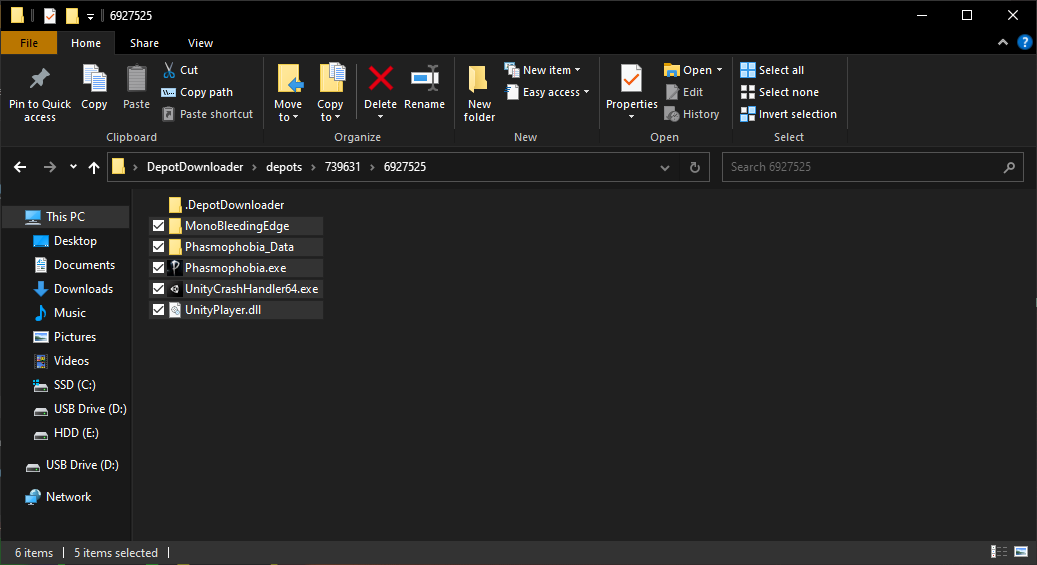This screenshot has width=1037, height=565.
Task: Rename the selected item
Action: point(425,87)
